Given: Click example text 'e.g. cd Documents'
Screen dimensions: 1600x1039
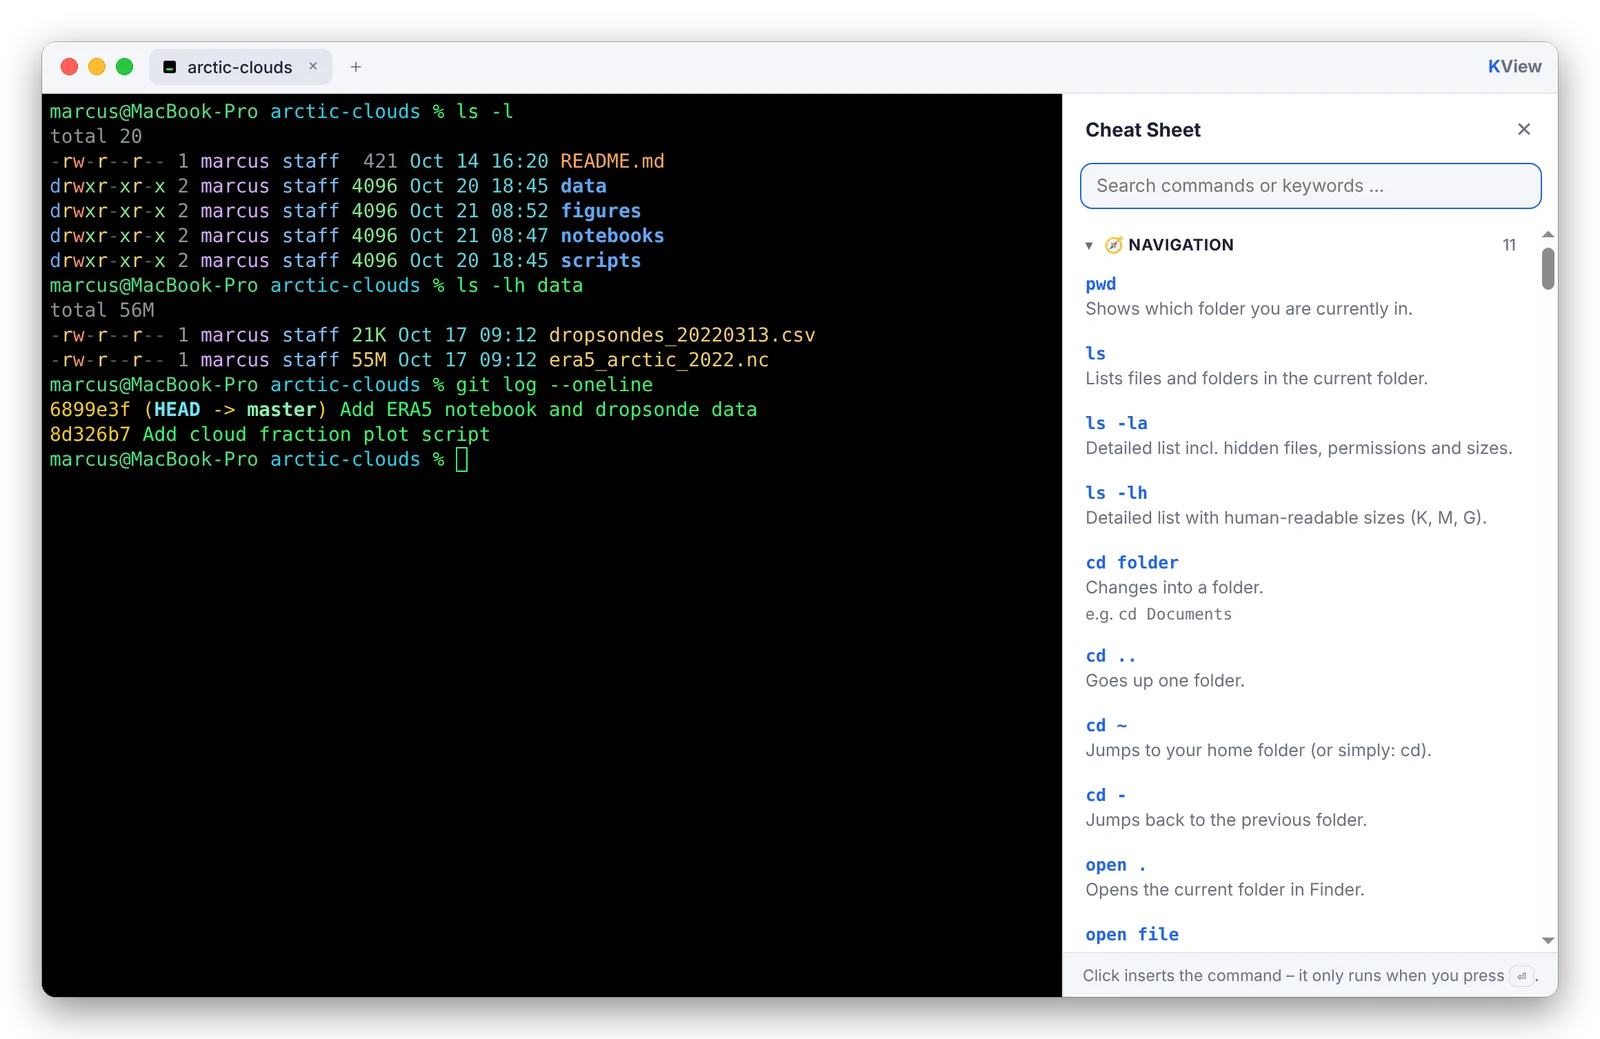Looking at the screenshot, I should tap(1158, 614).
